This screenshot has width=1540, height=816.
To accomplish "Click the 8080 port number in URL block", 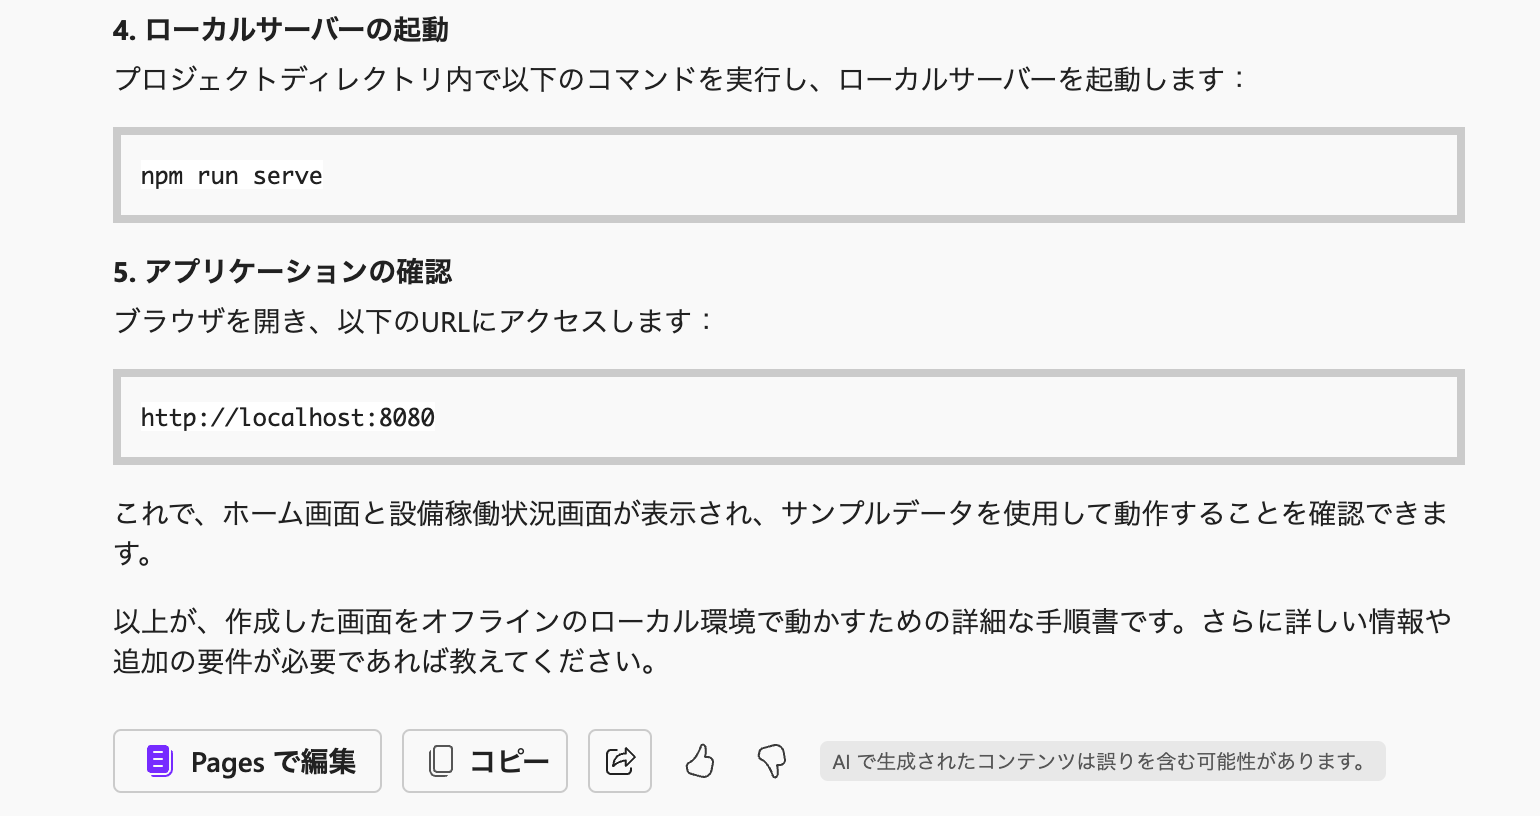I will (x=407, y=417).
